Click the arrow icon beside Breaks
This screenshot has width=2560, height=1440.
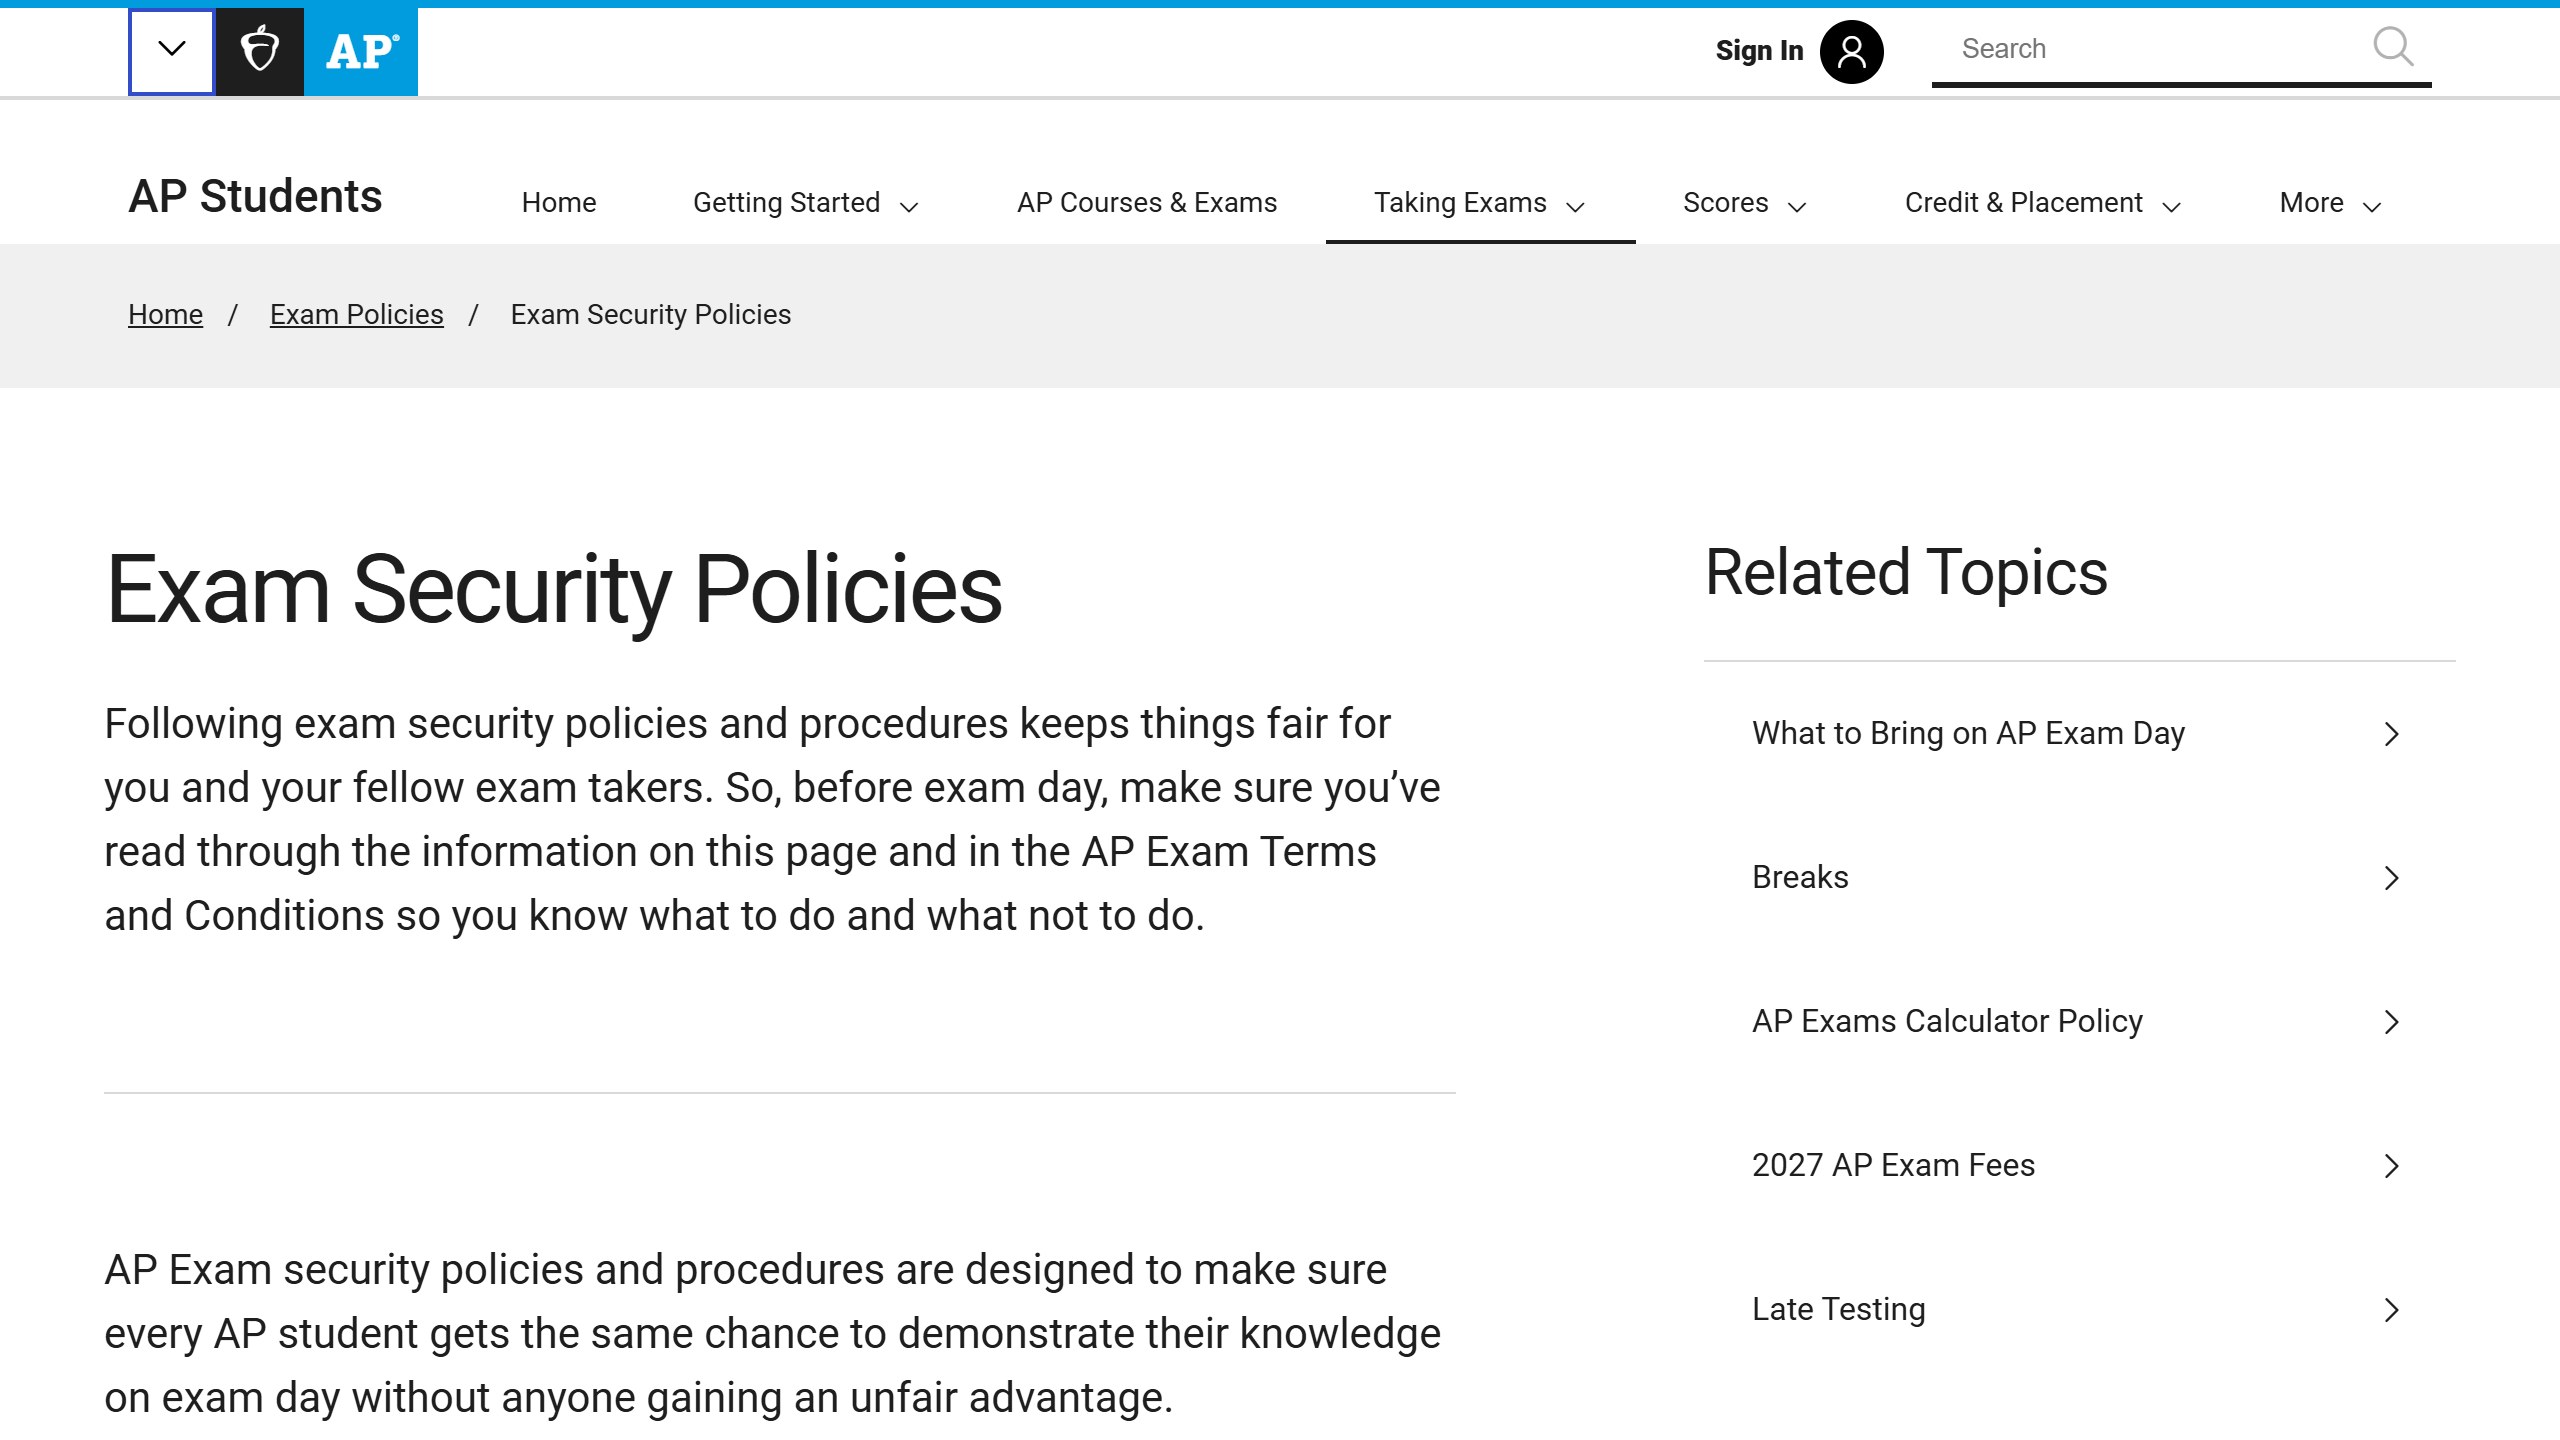click(x=2391, y=878)
